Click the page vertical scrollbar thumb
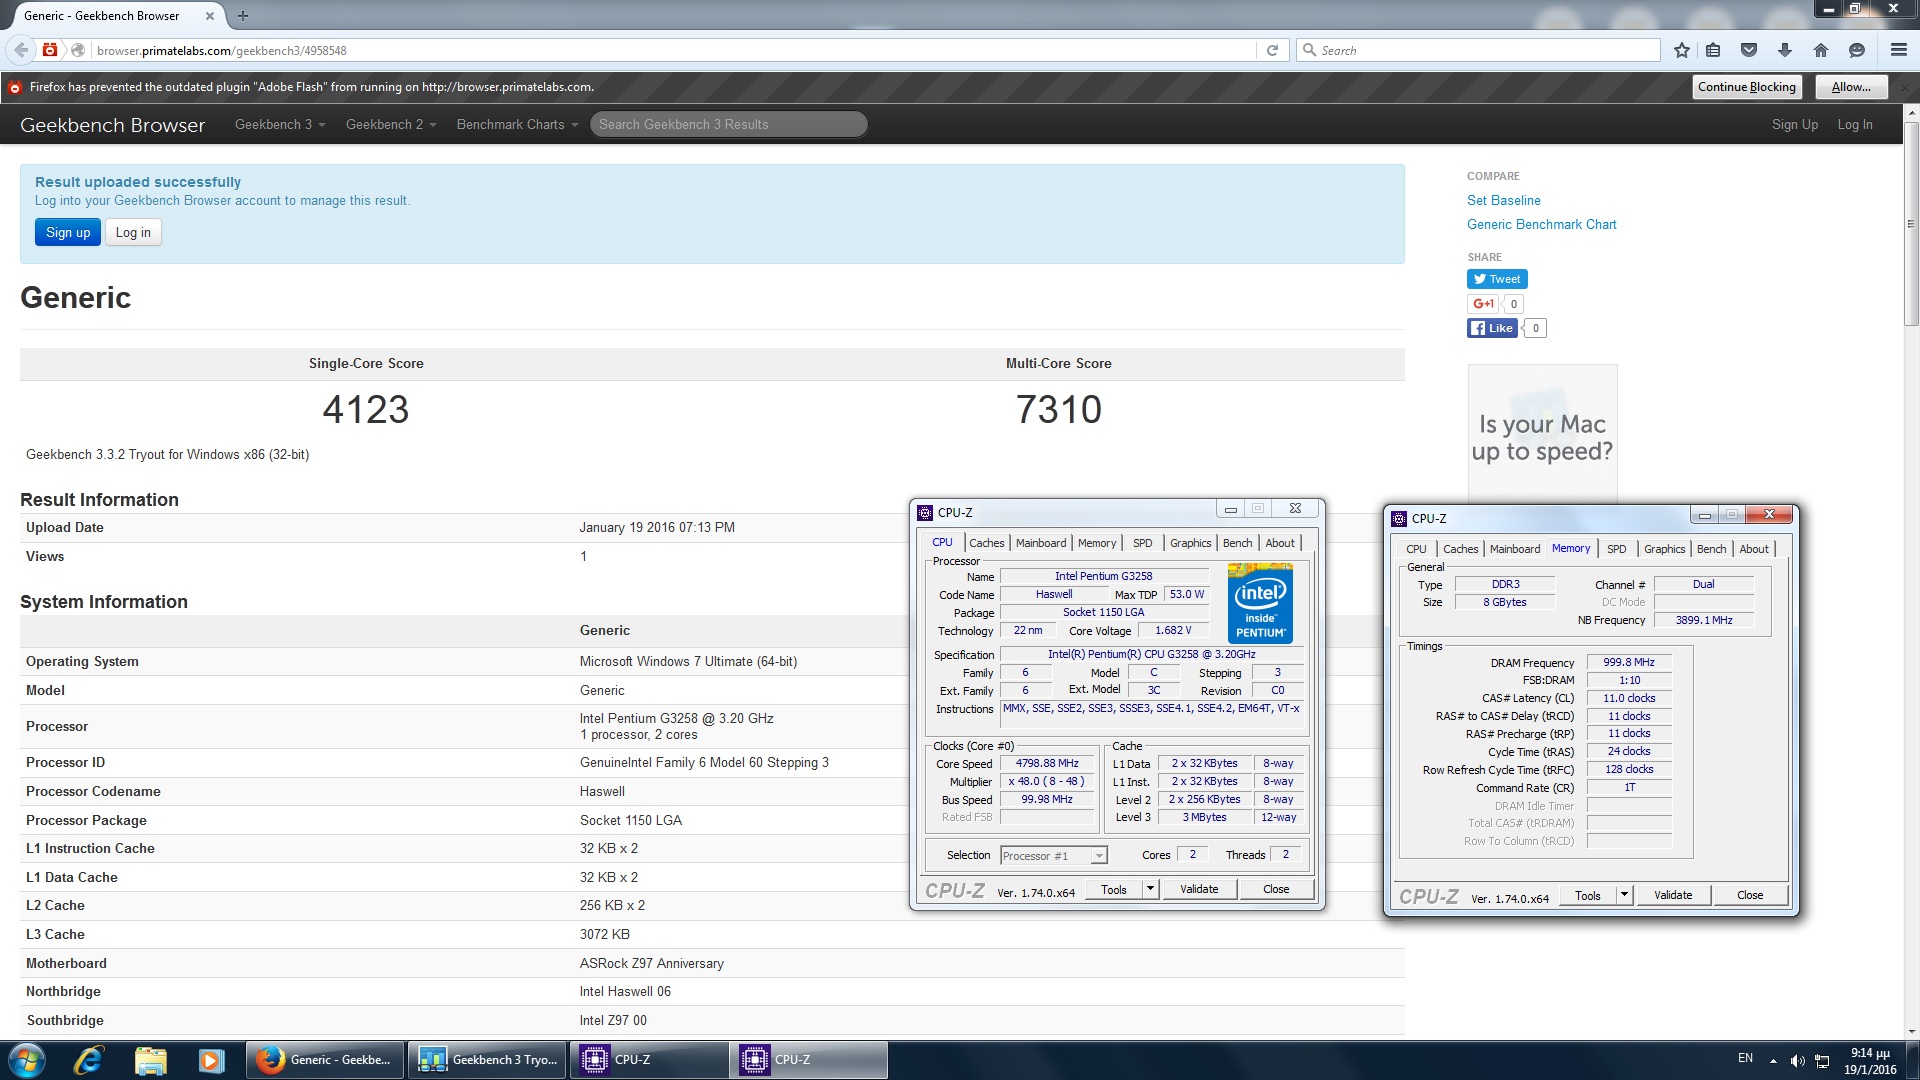This screenshot has height=1080, width=1920. [1911, 222]
